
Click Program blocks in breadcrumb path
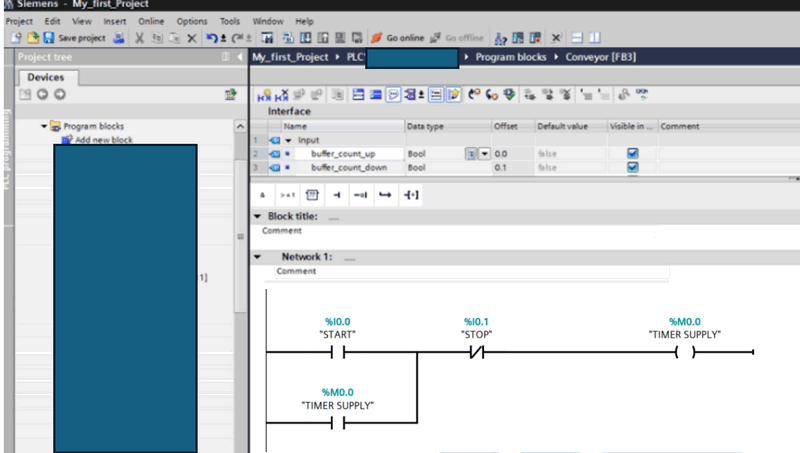pos(511,57)
